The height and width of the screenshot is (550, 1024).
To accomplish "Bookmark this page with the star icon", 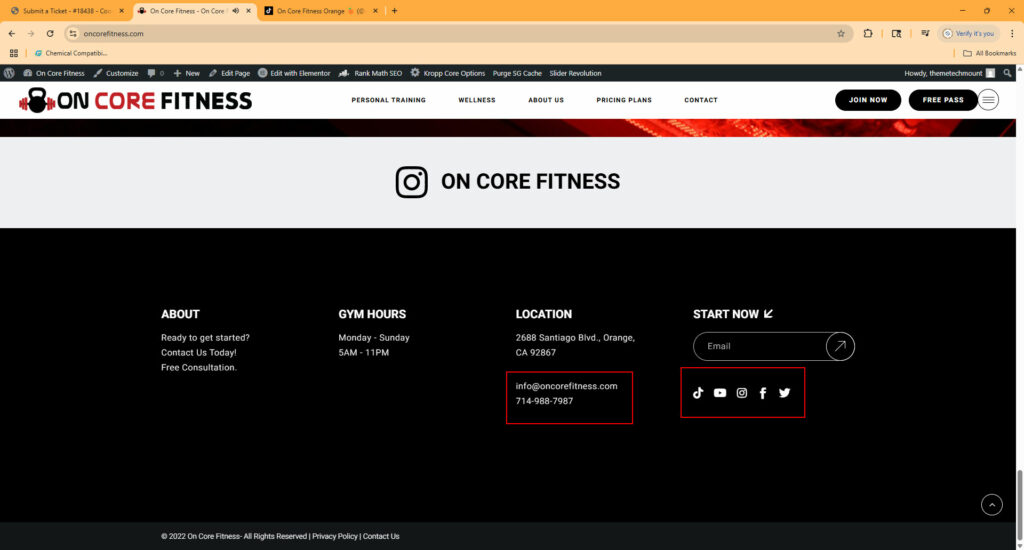I will (x=840, y=33).
